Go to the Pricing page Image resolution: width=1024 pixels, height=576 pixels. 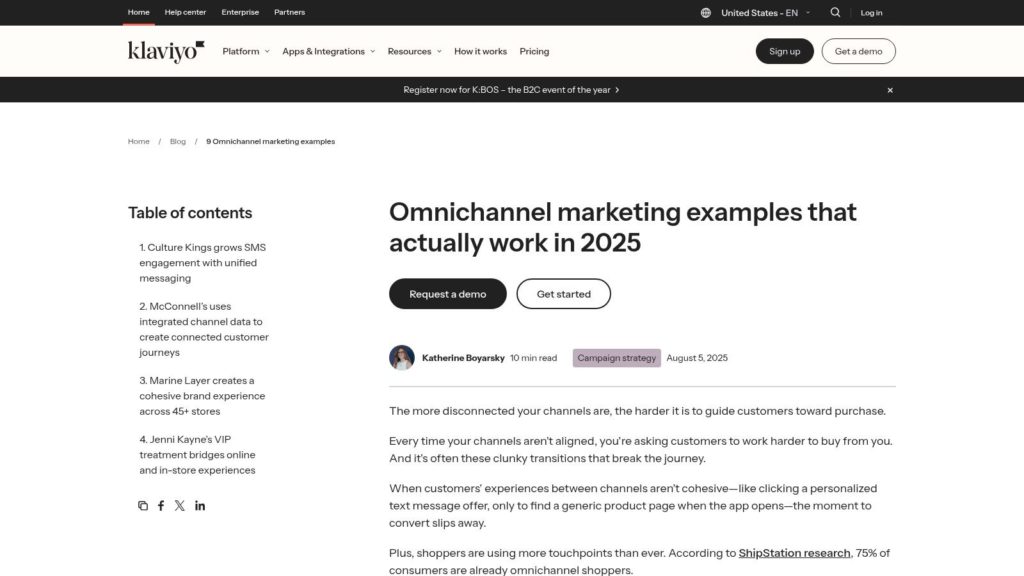click(534, 51)
